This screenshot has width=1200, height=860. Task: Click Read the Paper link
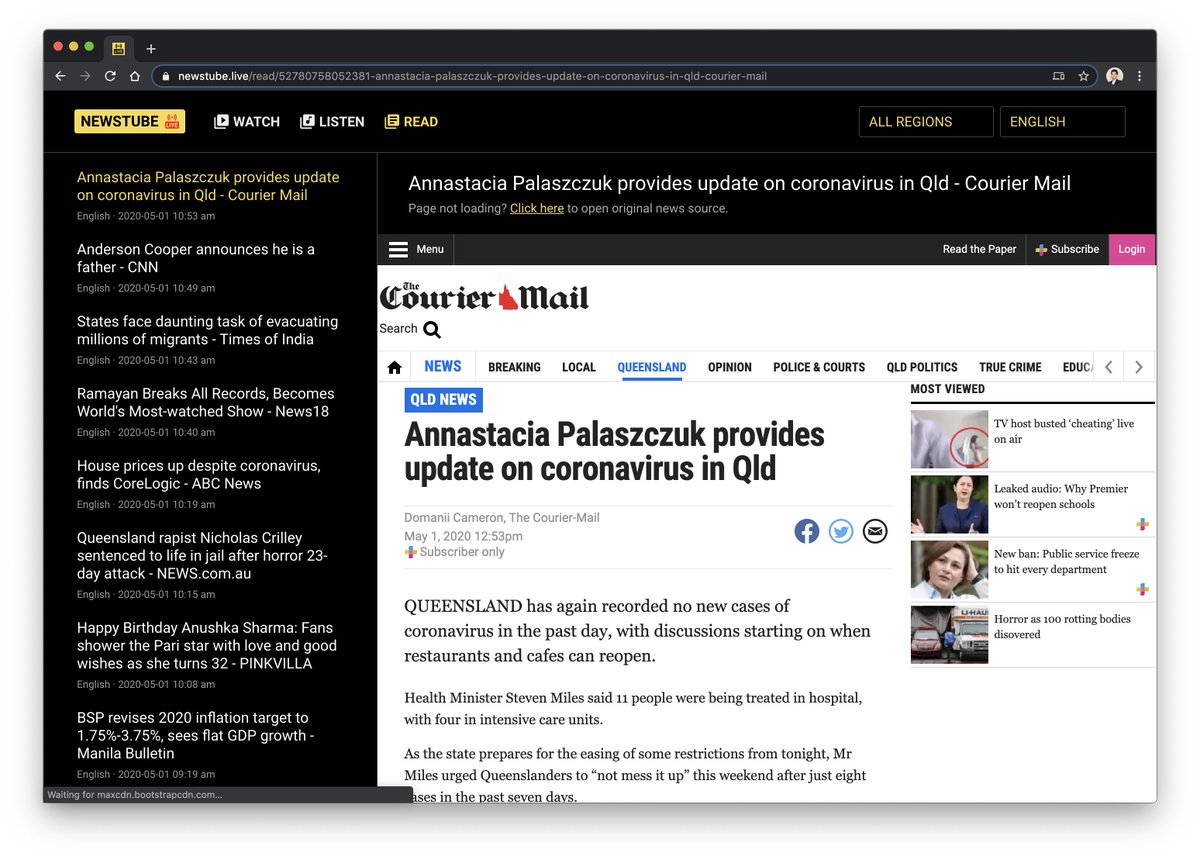pos(979,249)
